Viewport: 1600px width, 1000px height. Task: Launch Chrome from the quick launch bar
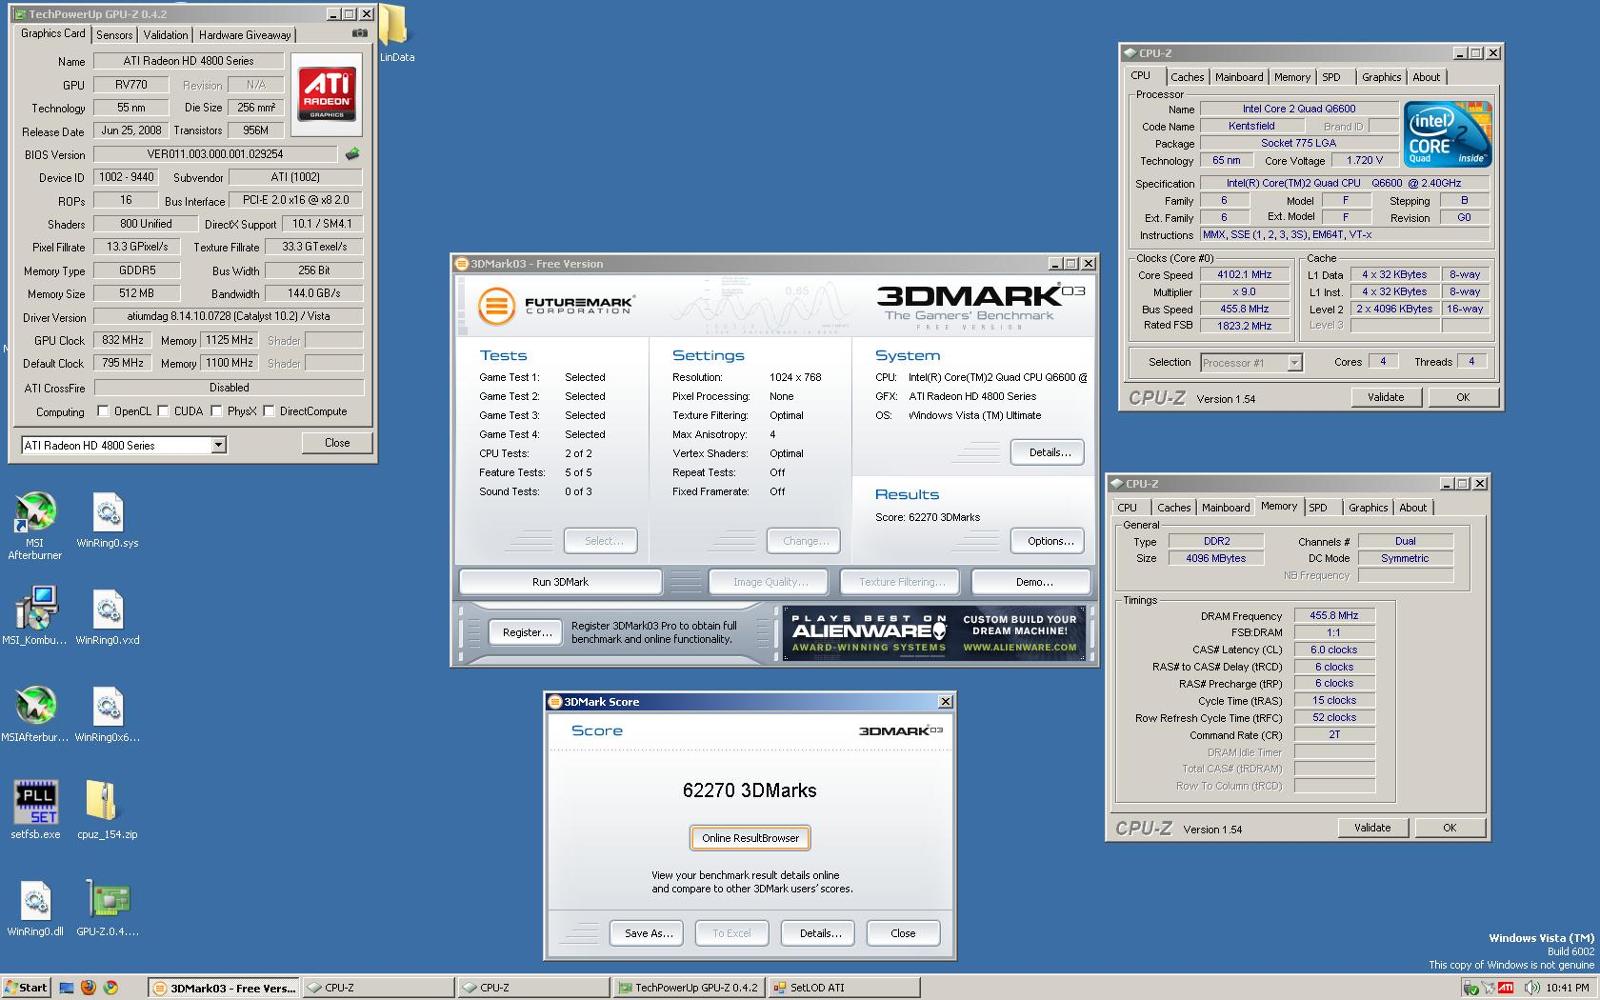coord(110,988)
